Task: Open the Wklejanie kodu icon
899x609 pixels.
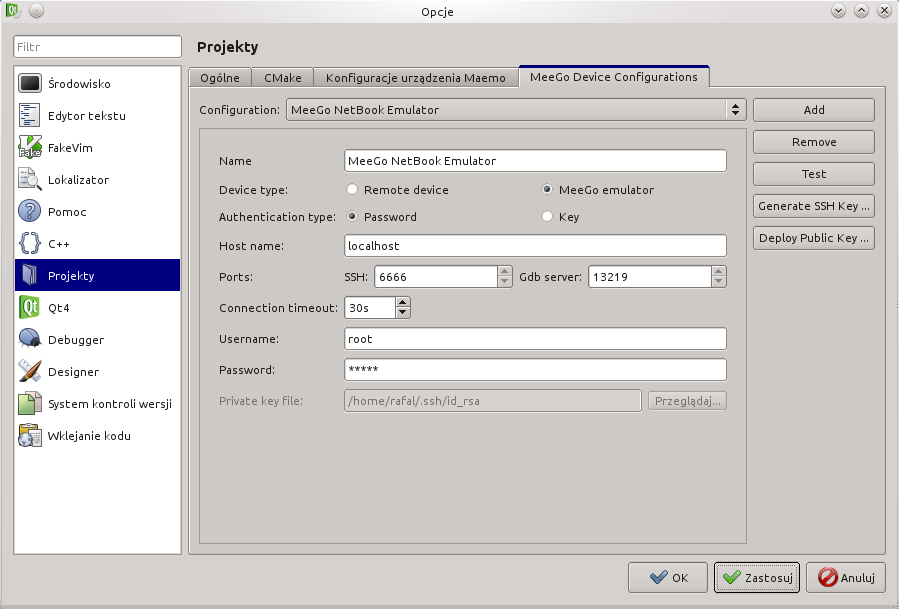Action: (x=30, y=436)
